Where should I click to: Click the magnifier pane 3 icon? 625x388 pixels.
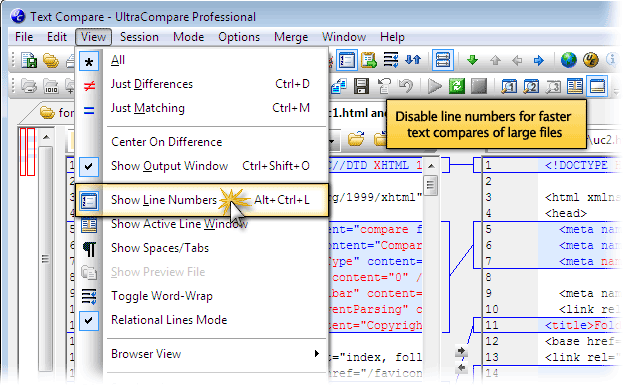553,86
